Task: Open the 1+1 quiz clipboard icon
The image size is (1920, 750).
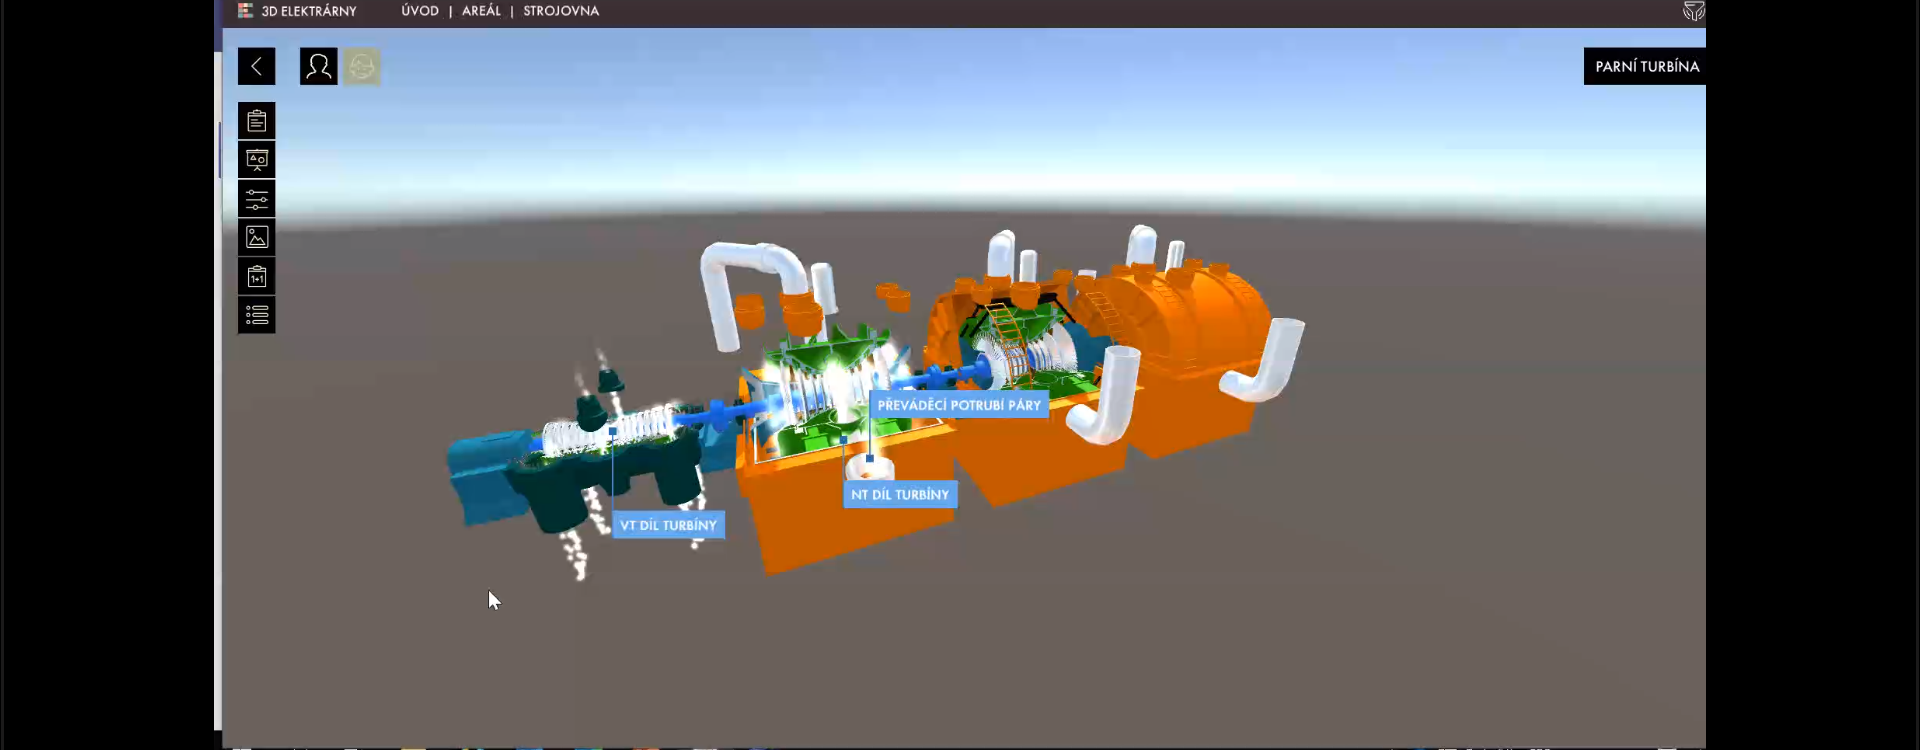Action: pos(257,276)
